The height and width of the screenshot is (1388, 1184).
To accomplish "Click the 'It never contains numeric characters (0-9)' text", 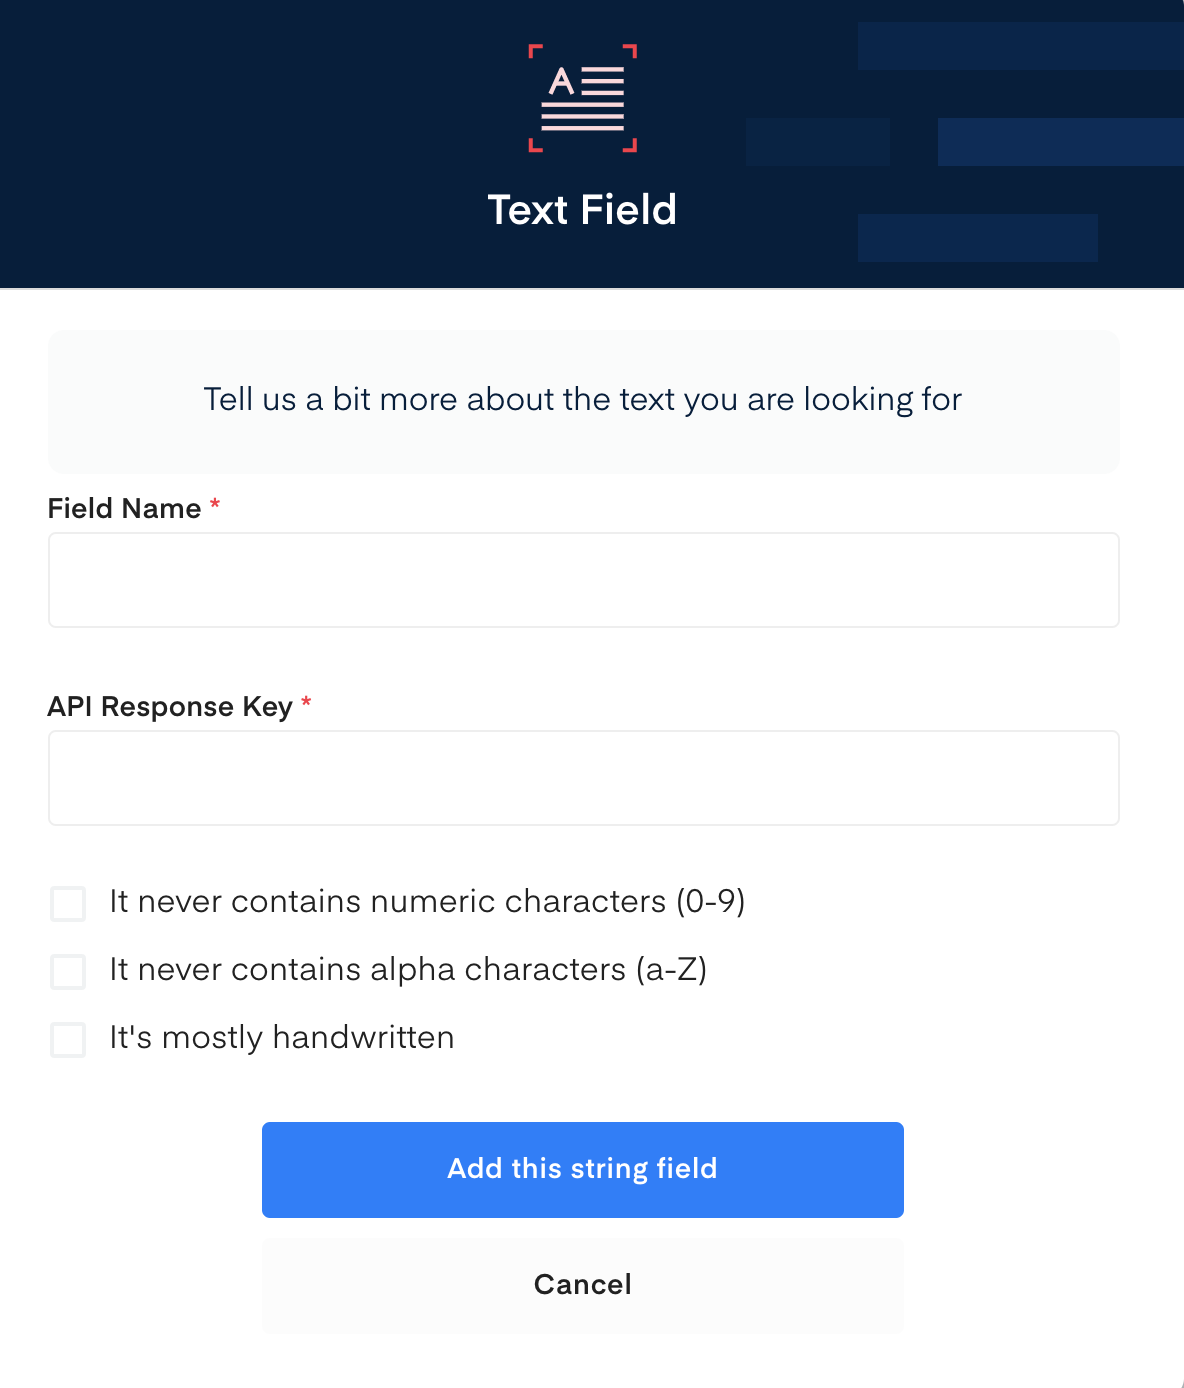I will pos(427,901).
